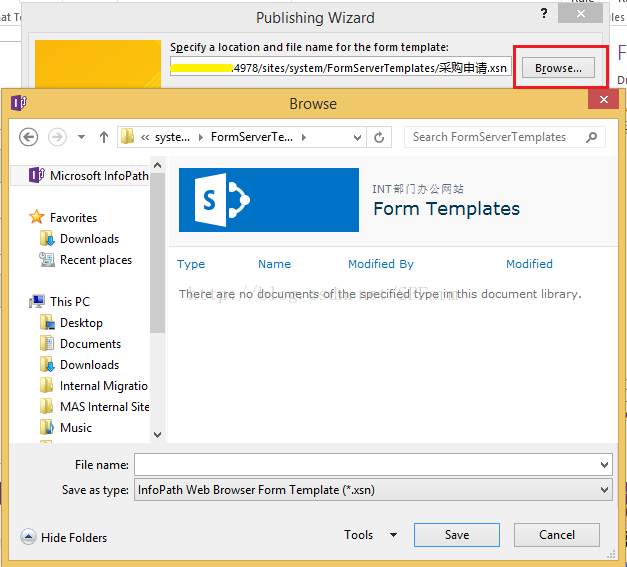Open the Tools dropdown menu

(x=371, y=535)
